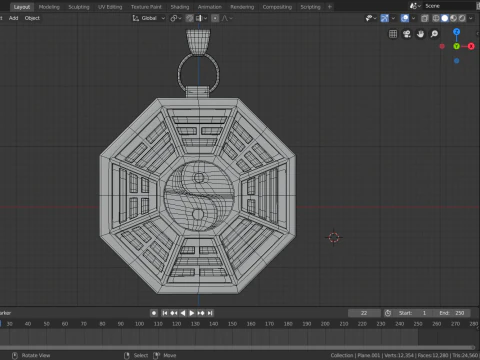This screenshot has width=480, height=360.
Task: Select solid viewport shading
Action: (445, 18)
